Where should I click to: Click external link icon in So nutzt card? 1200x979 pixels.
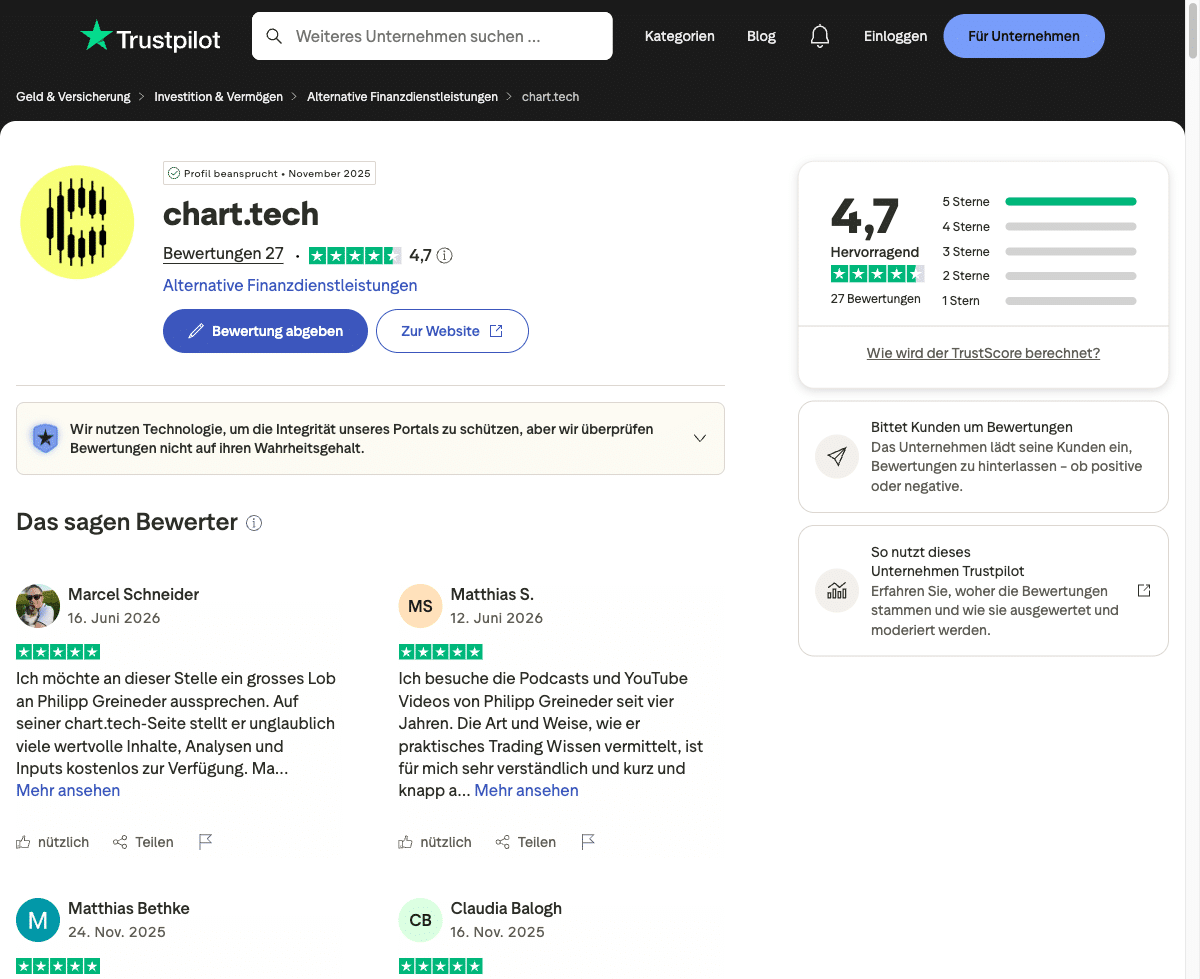click(1144, 590)
